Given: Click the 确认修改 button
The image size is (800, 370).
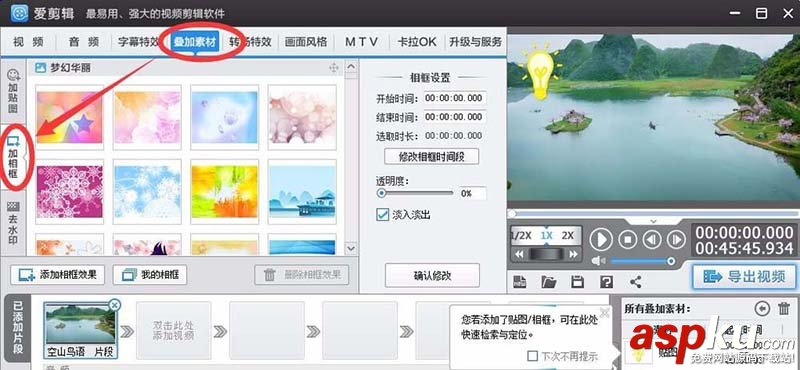Looking at the screenshot, I should coord(432,276).
